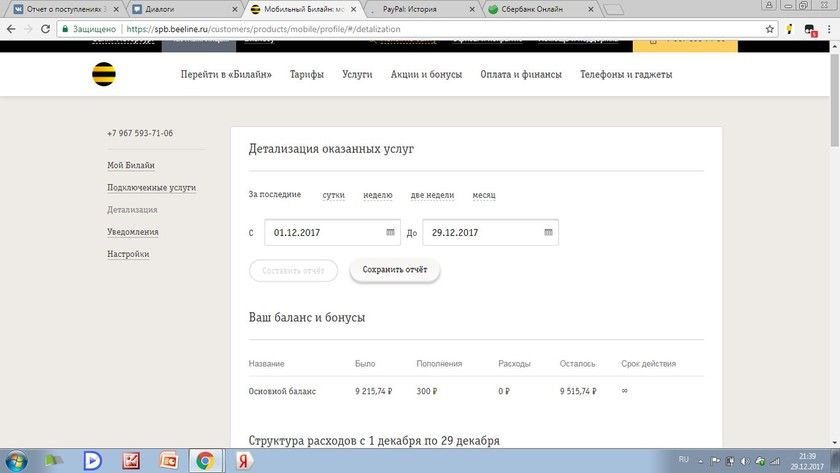
Task: Click the 9 515,74 ₽ remaining balance value
Action: pos(578,392)
